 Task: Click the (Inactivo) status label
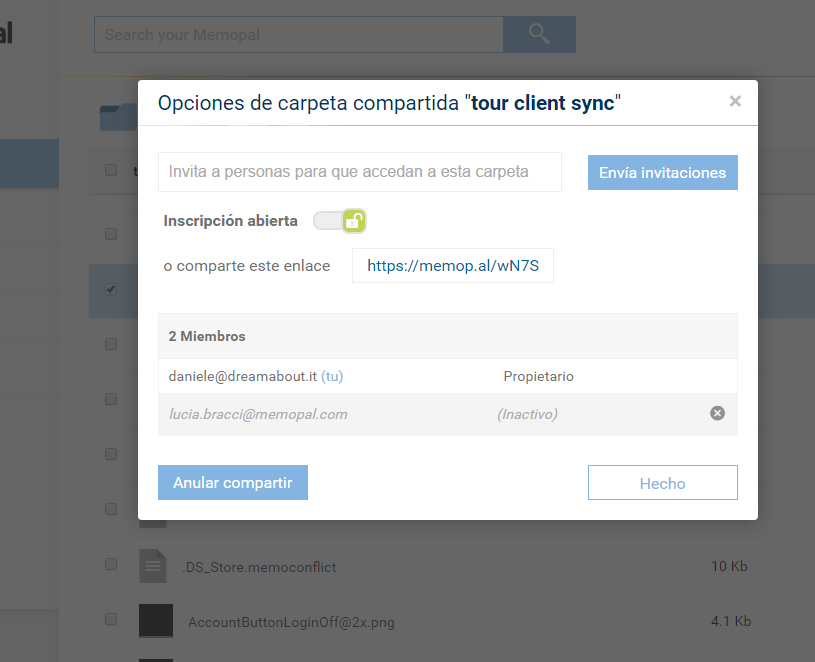(528, 414)
